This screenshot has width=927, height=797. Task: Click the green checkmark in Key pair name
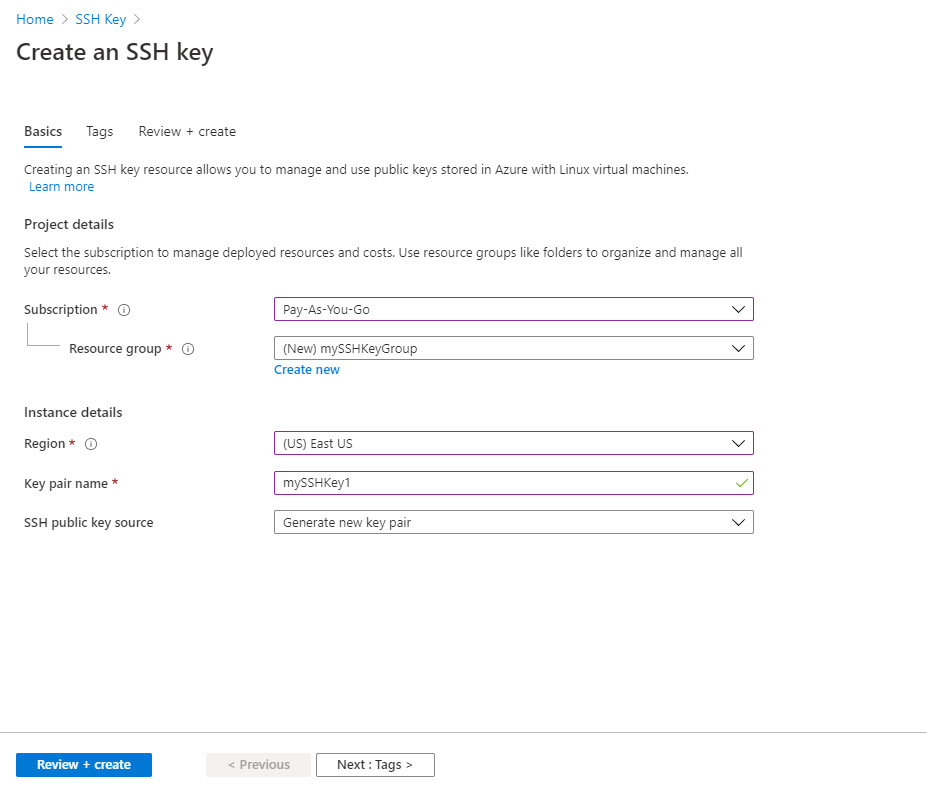pos(741,483)
